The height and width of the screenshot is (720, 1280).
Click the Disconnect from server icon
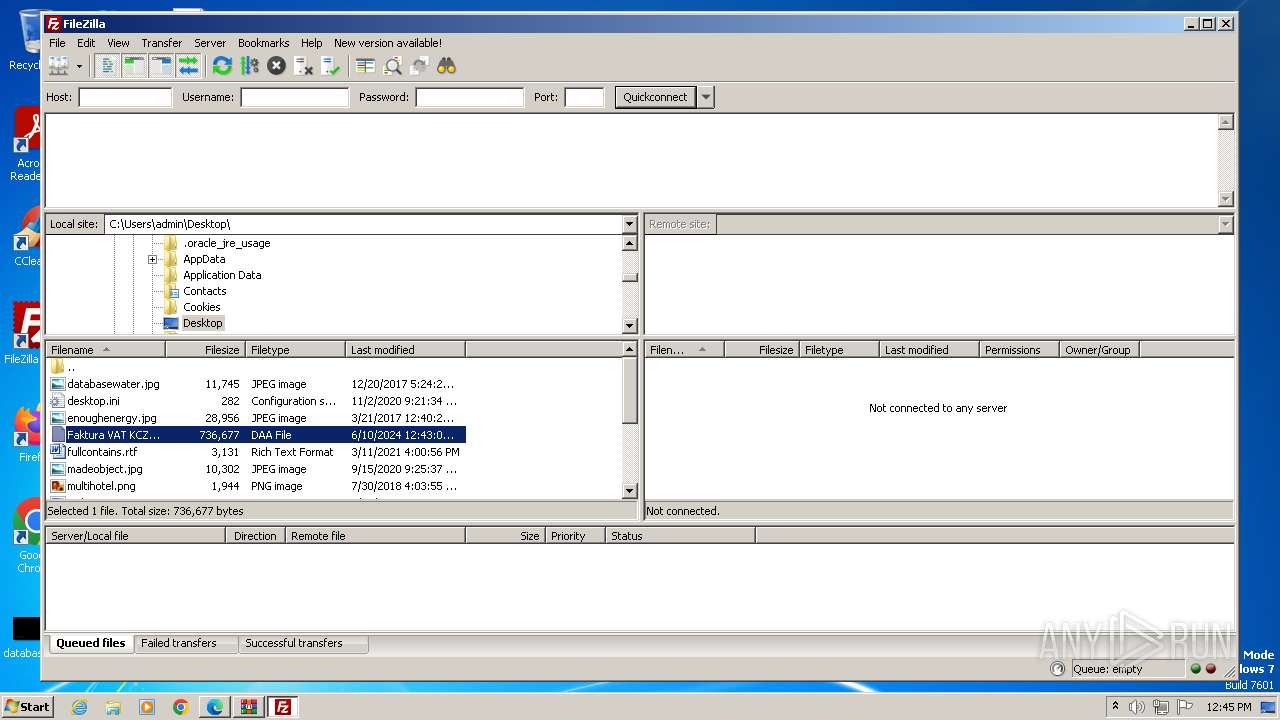(x=303, y=66)
